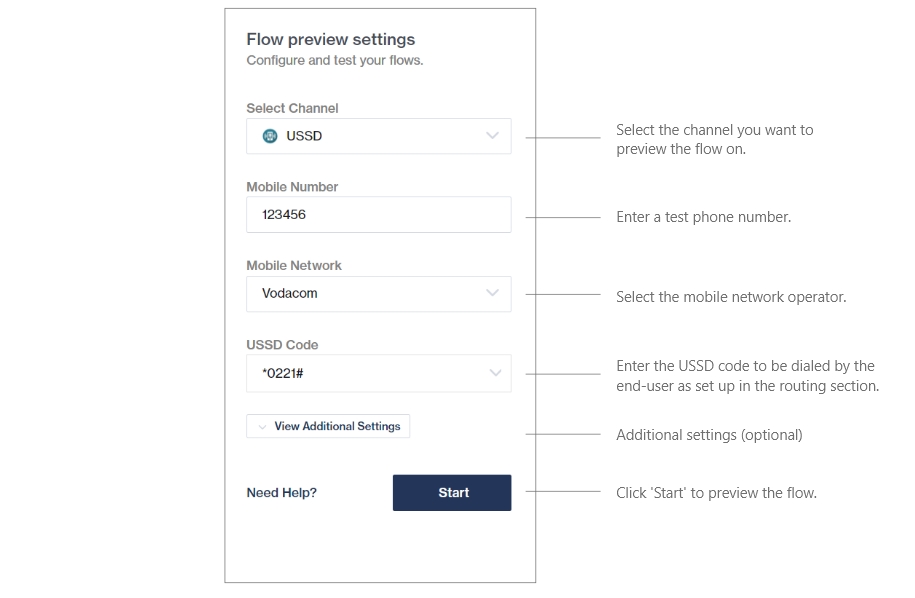This screenshot has height=598, width=915.
Task: Click the Select Channel field label
Action: pos(292,108)
